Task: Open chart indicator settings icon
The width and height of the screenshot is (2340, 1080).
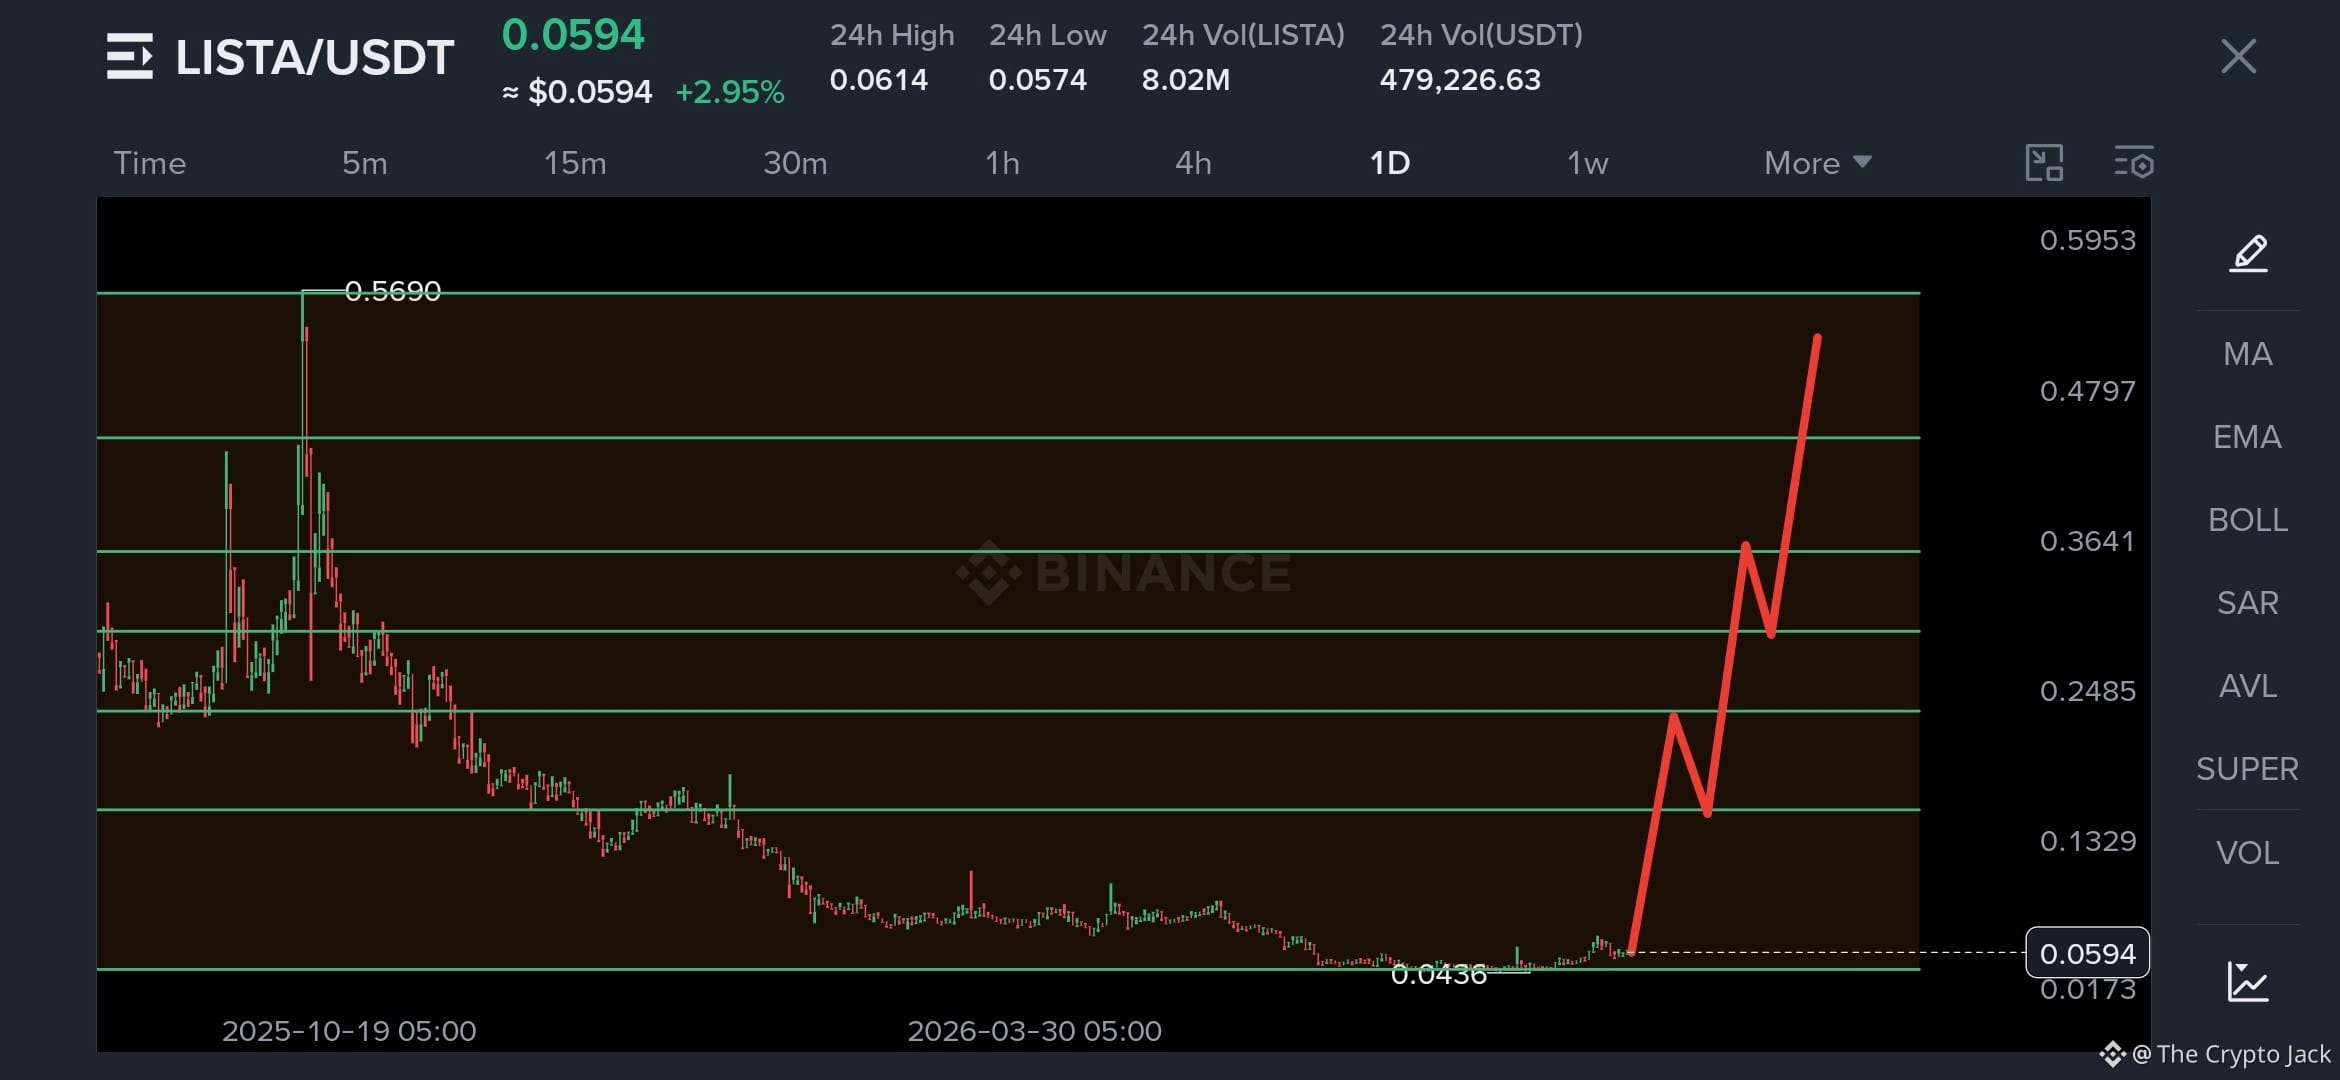Action: (x=2134, y=162)
